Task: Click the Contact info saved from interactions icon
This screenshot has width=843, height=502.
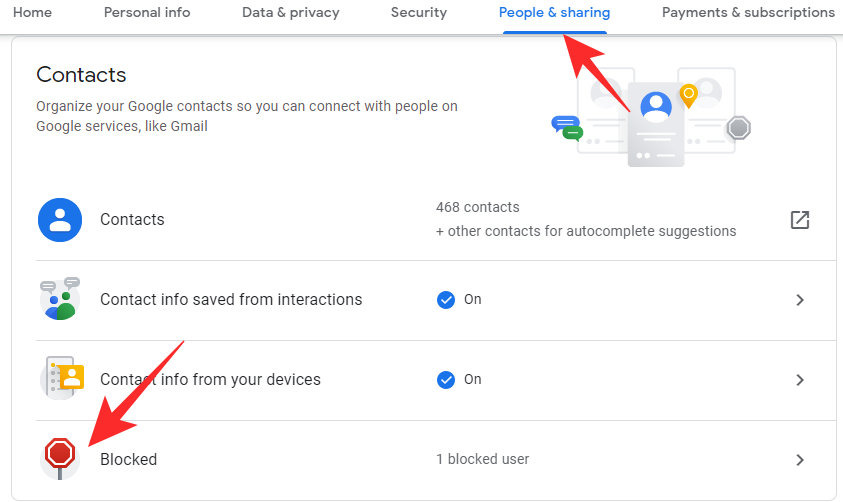Action: coord(59,299)
